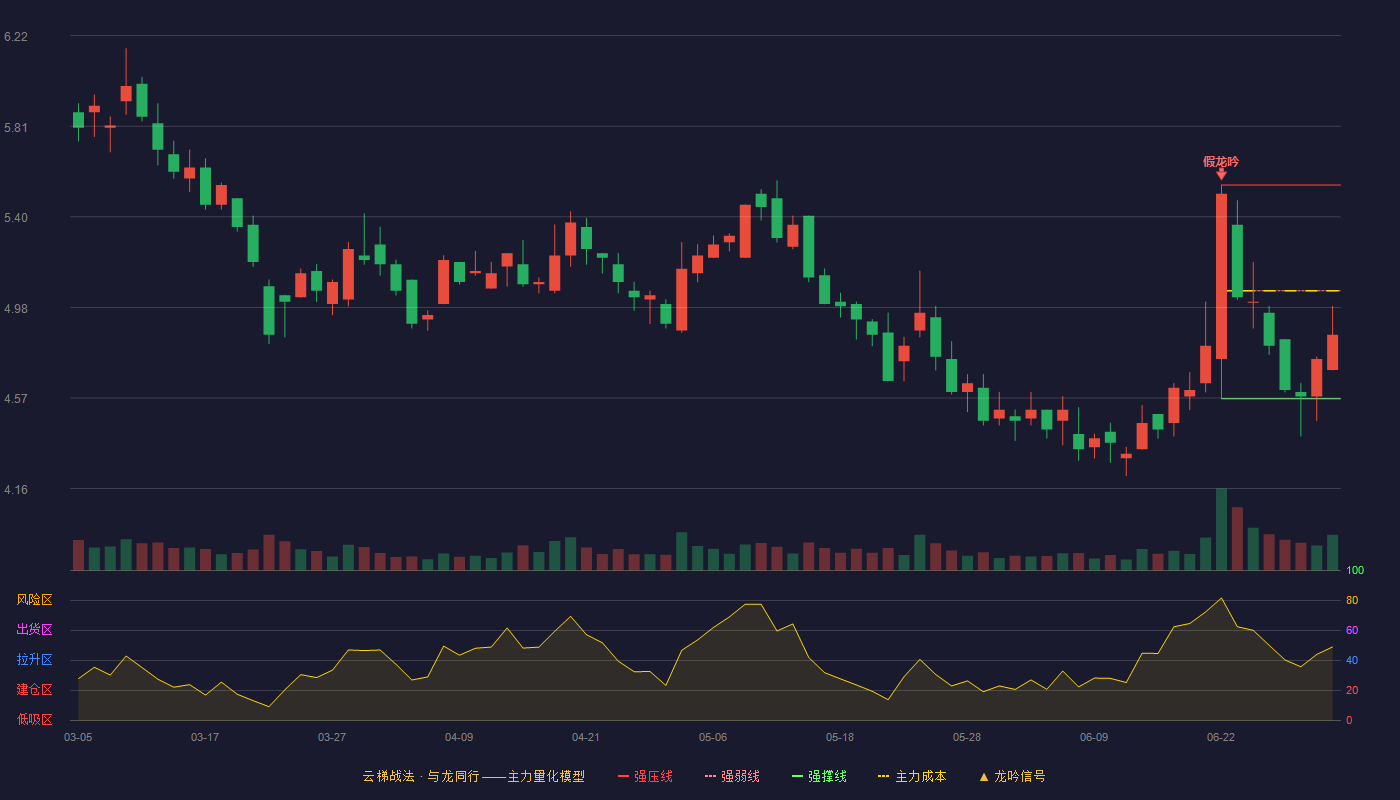
Task: Click the 4.98 price axis label
Action: (x=16, y=308)
